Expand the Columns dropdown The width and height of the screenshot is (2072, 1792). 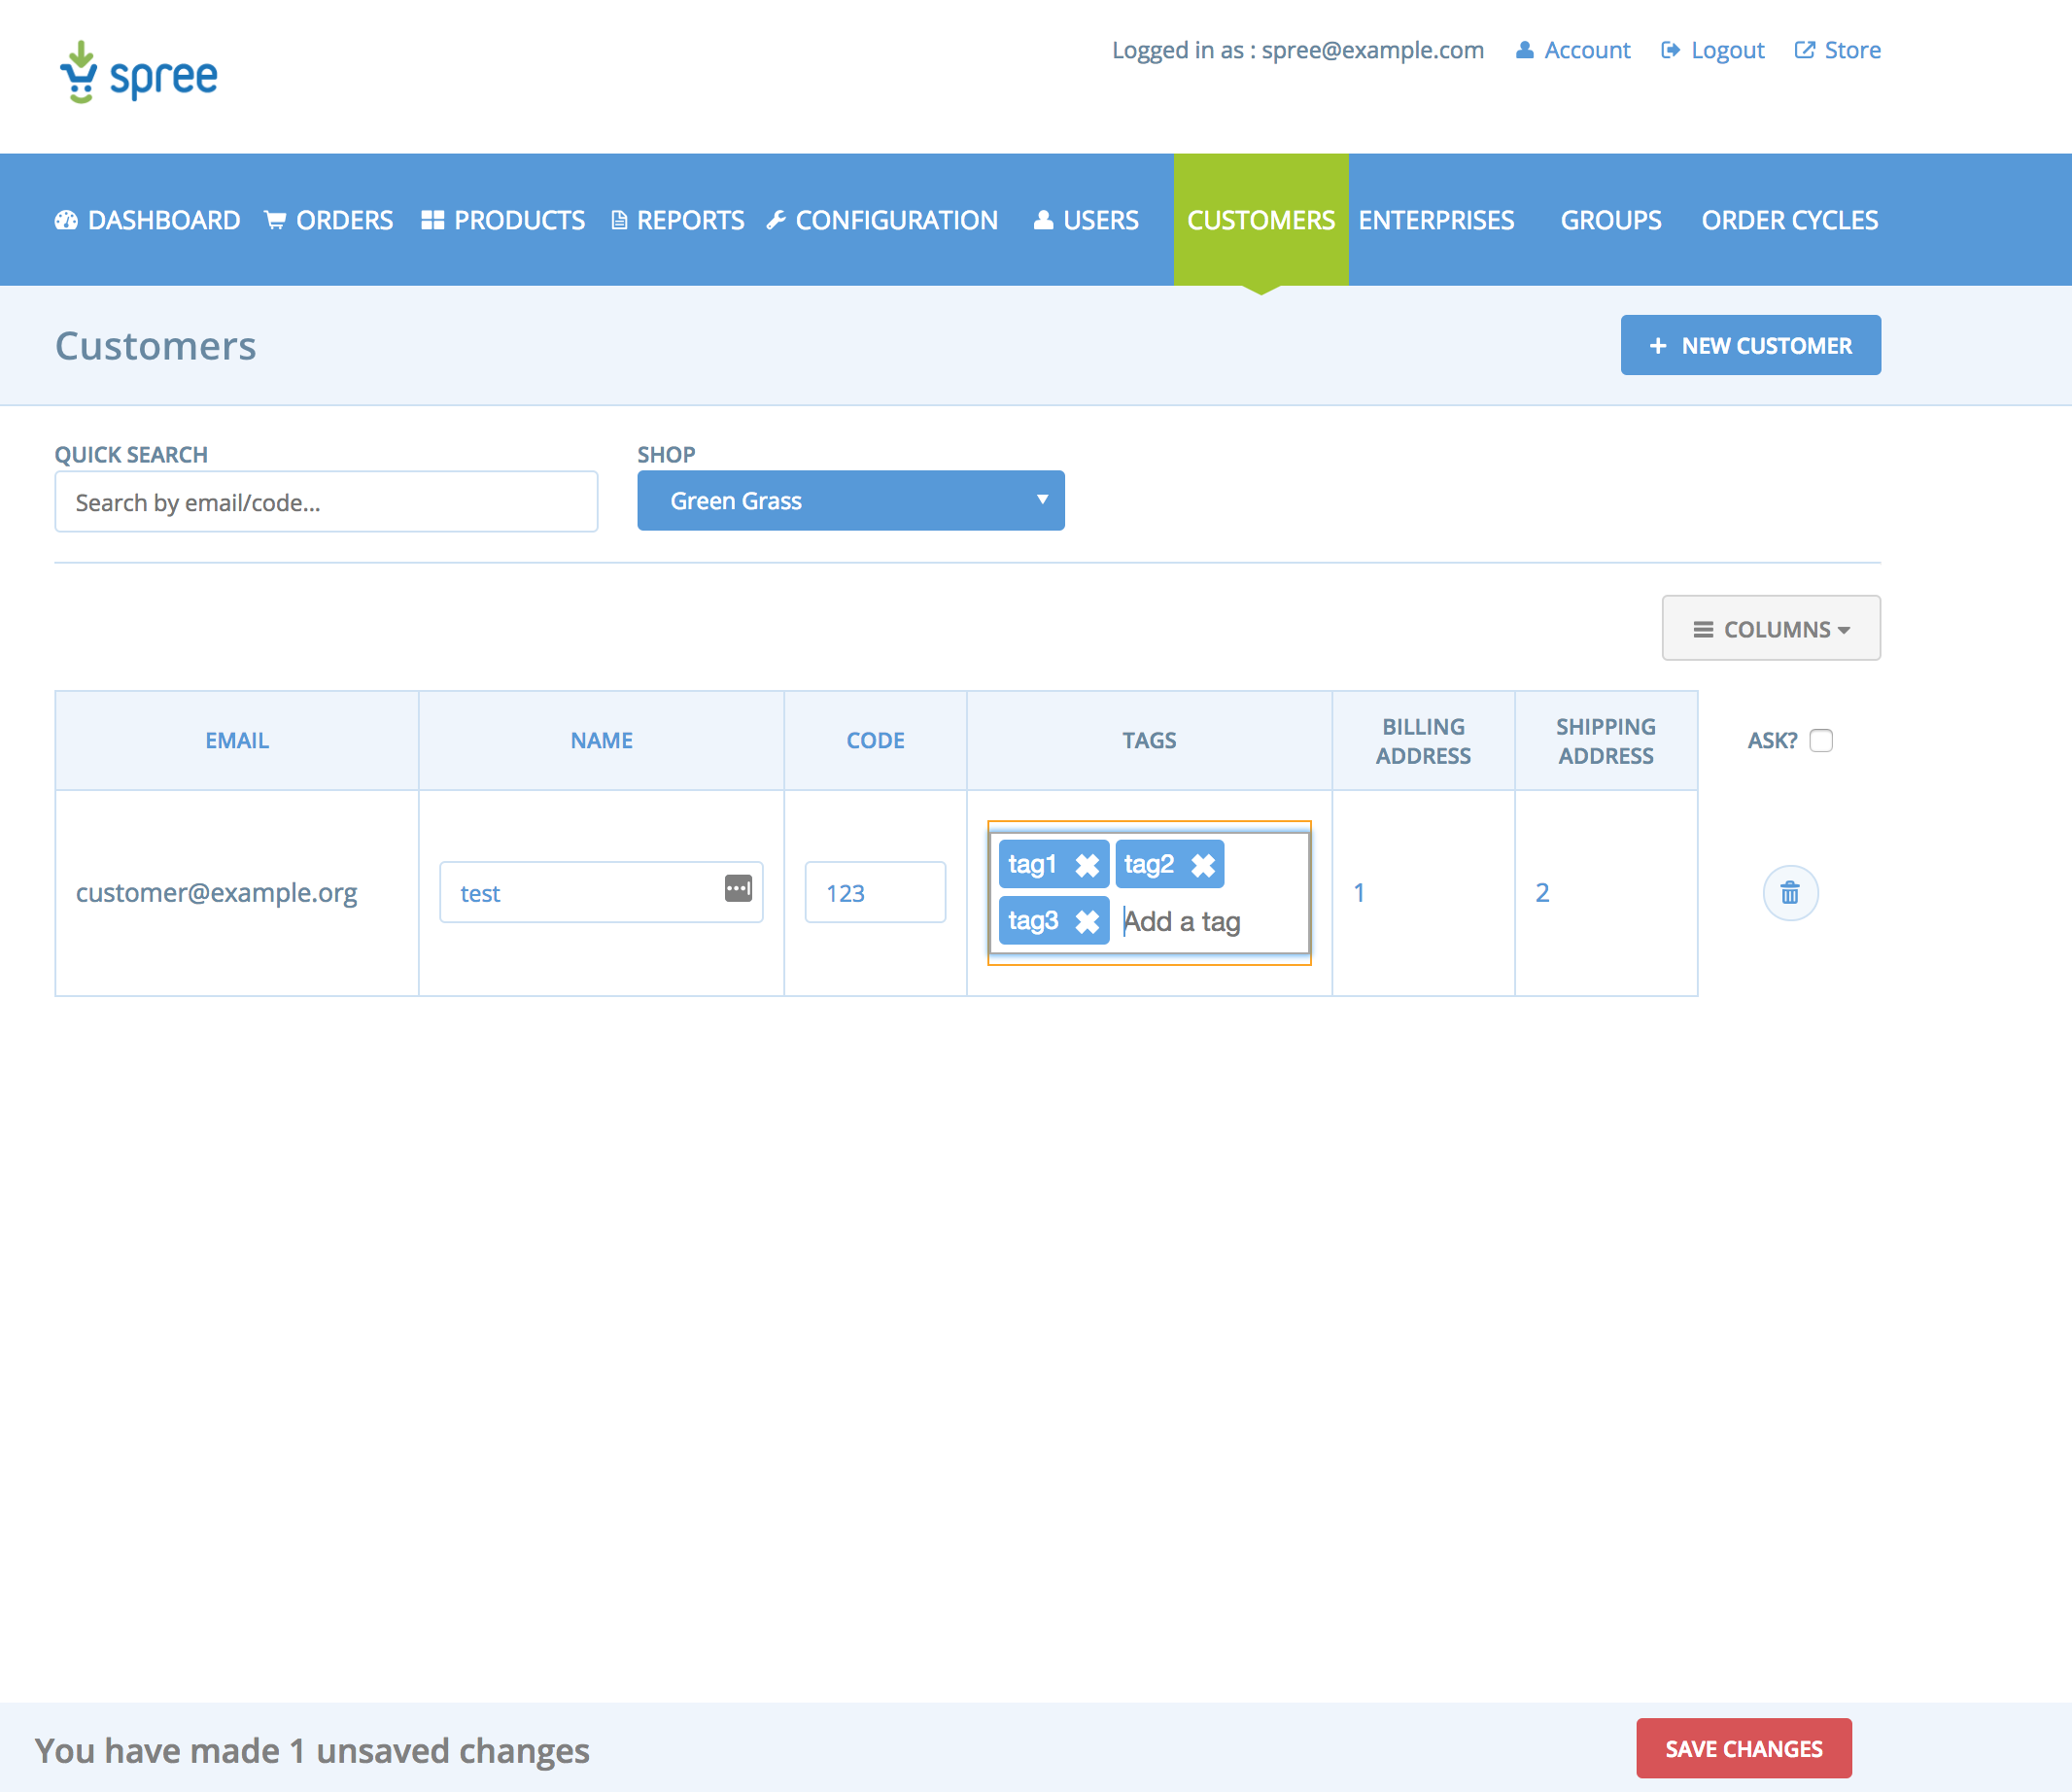point(1770,629)
